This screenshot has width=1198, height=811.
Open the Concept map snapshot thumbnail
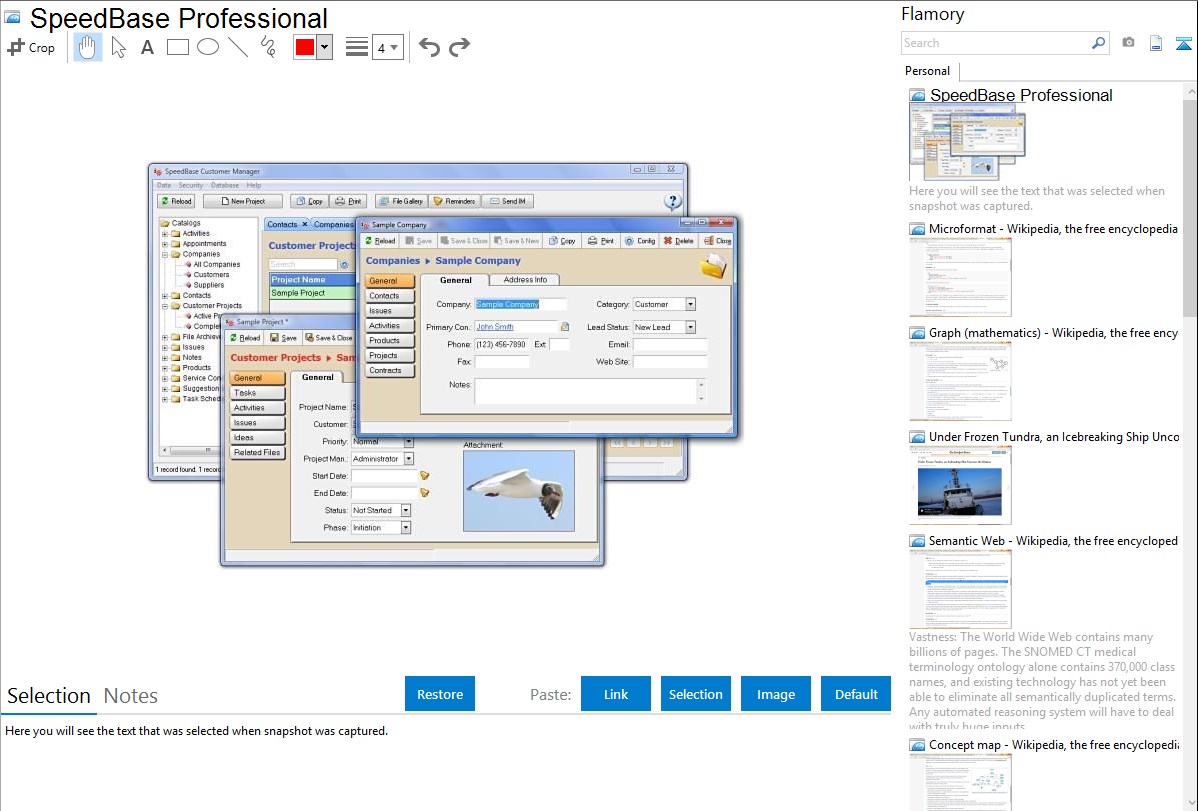[x=960, y=783]
